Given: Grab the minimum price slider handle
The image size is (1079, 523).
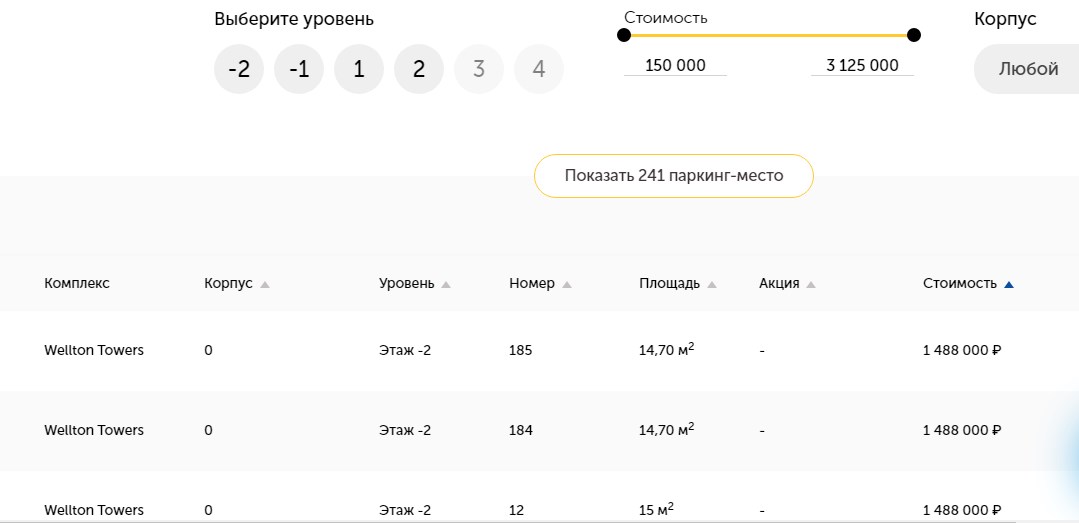Looking at the screenshot, I should (x=624, y=35).
